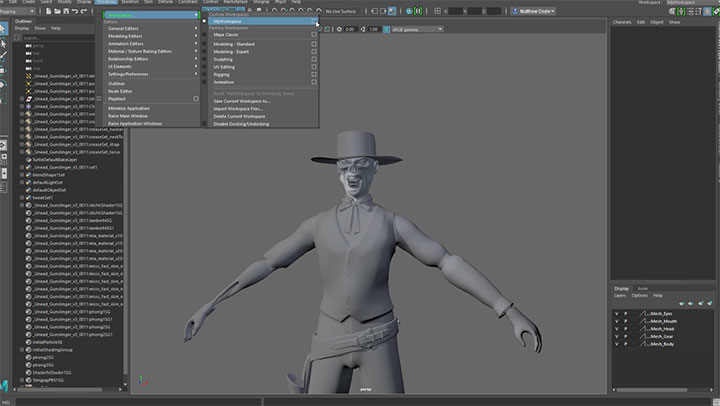Click the Save Scene disk icon

(x=66, y=11)
